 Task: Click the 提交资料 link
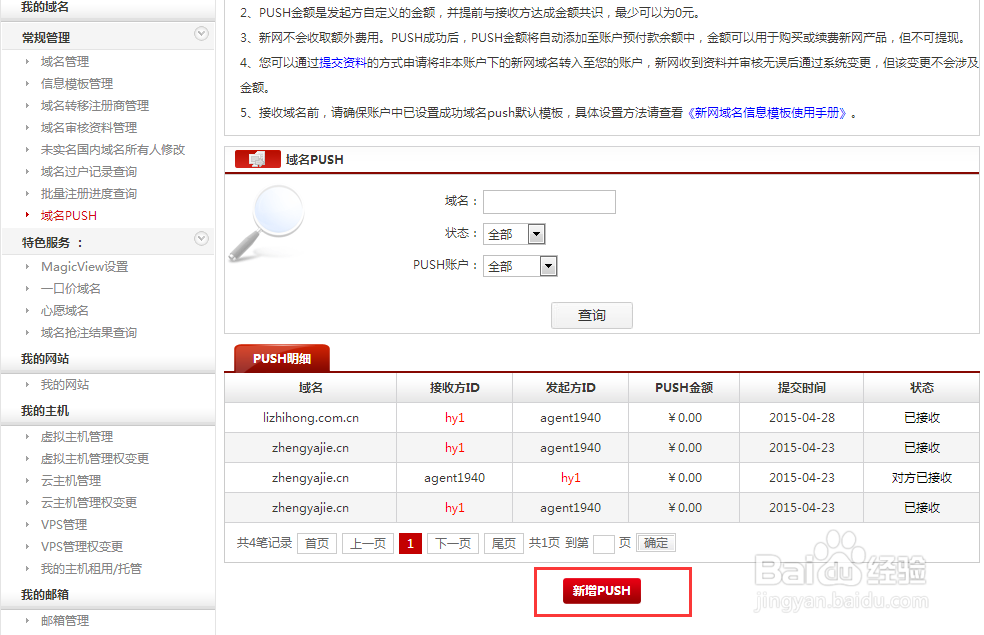[343, 63]
